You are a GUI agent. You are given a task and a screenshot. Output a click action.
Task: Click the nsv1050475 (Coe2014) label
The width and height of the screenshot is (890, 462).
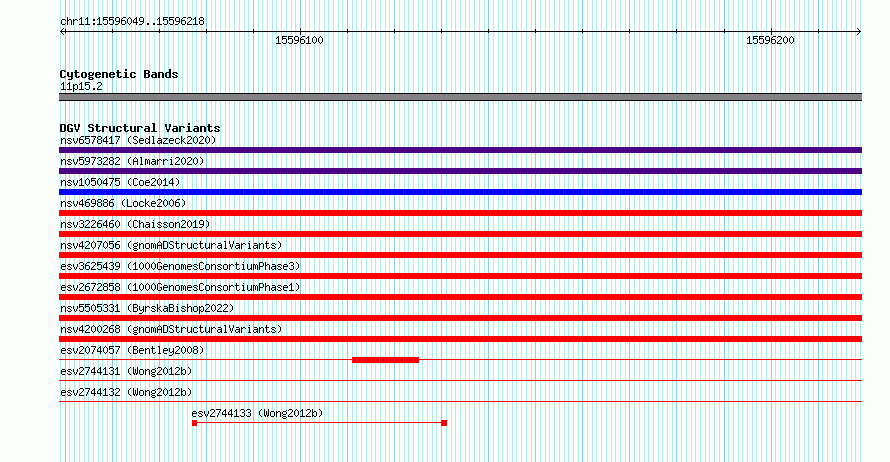(x=120, y=182)
